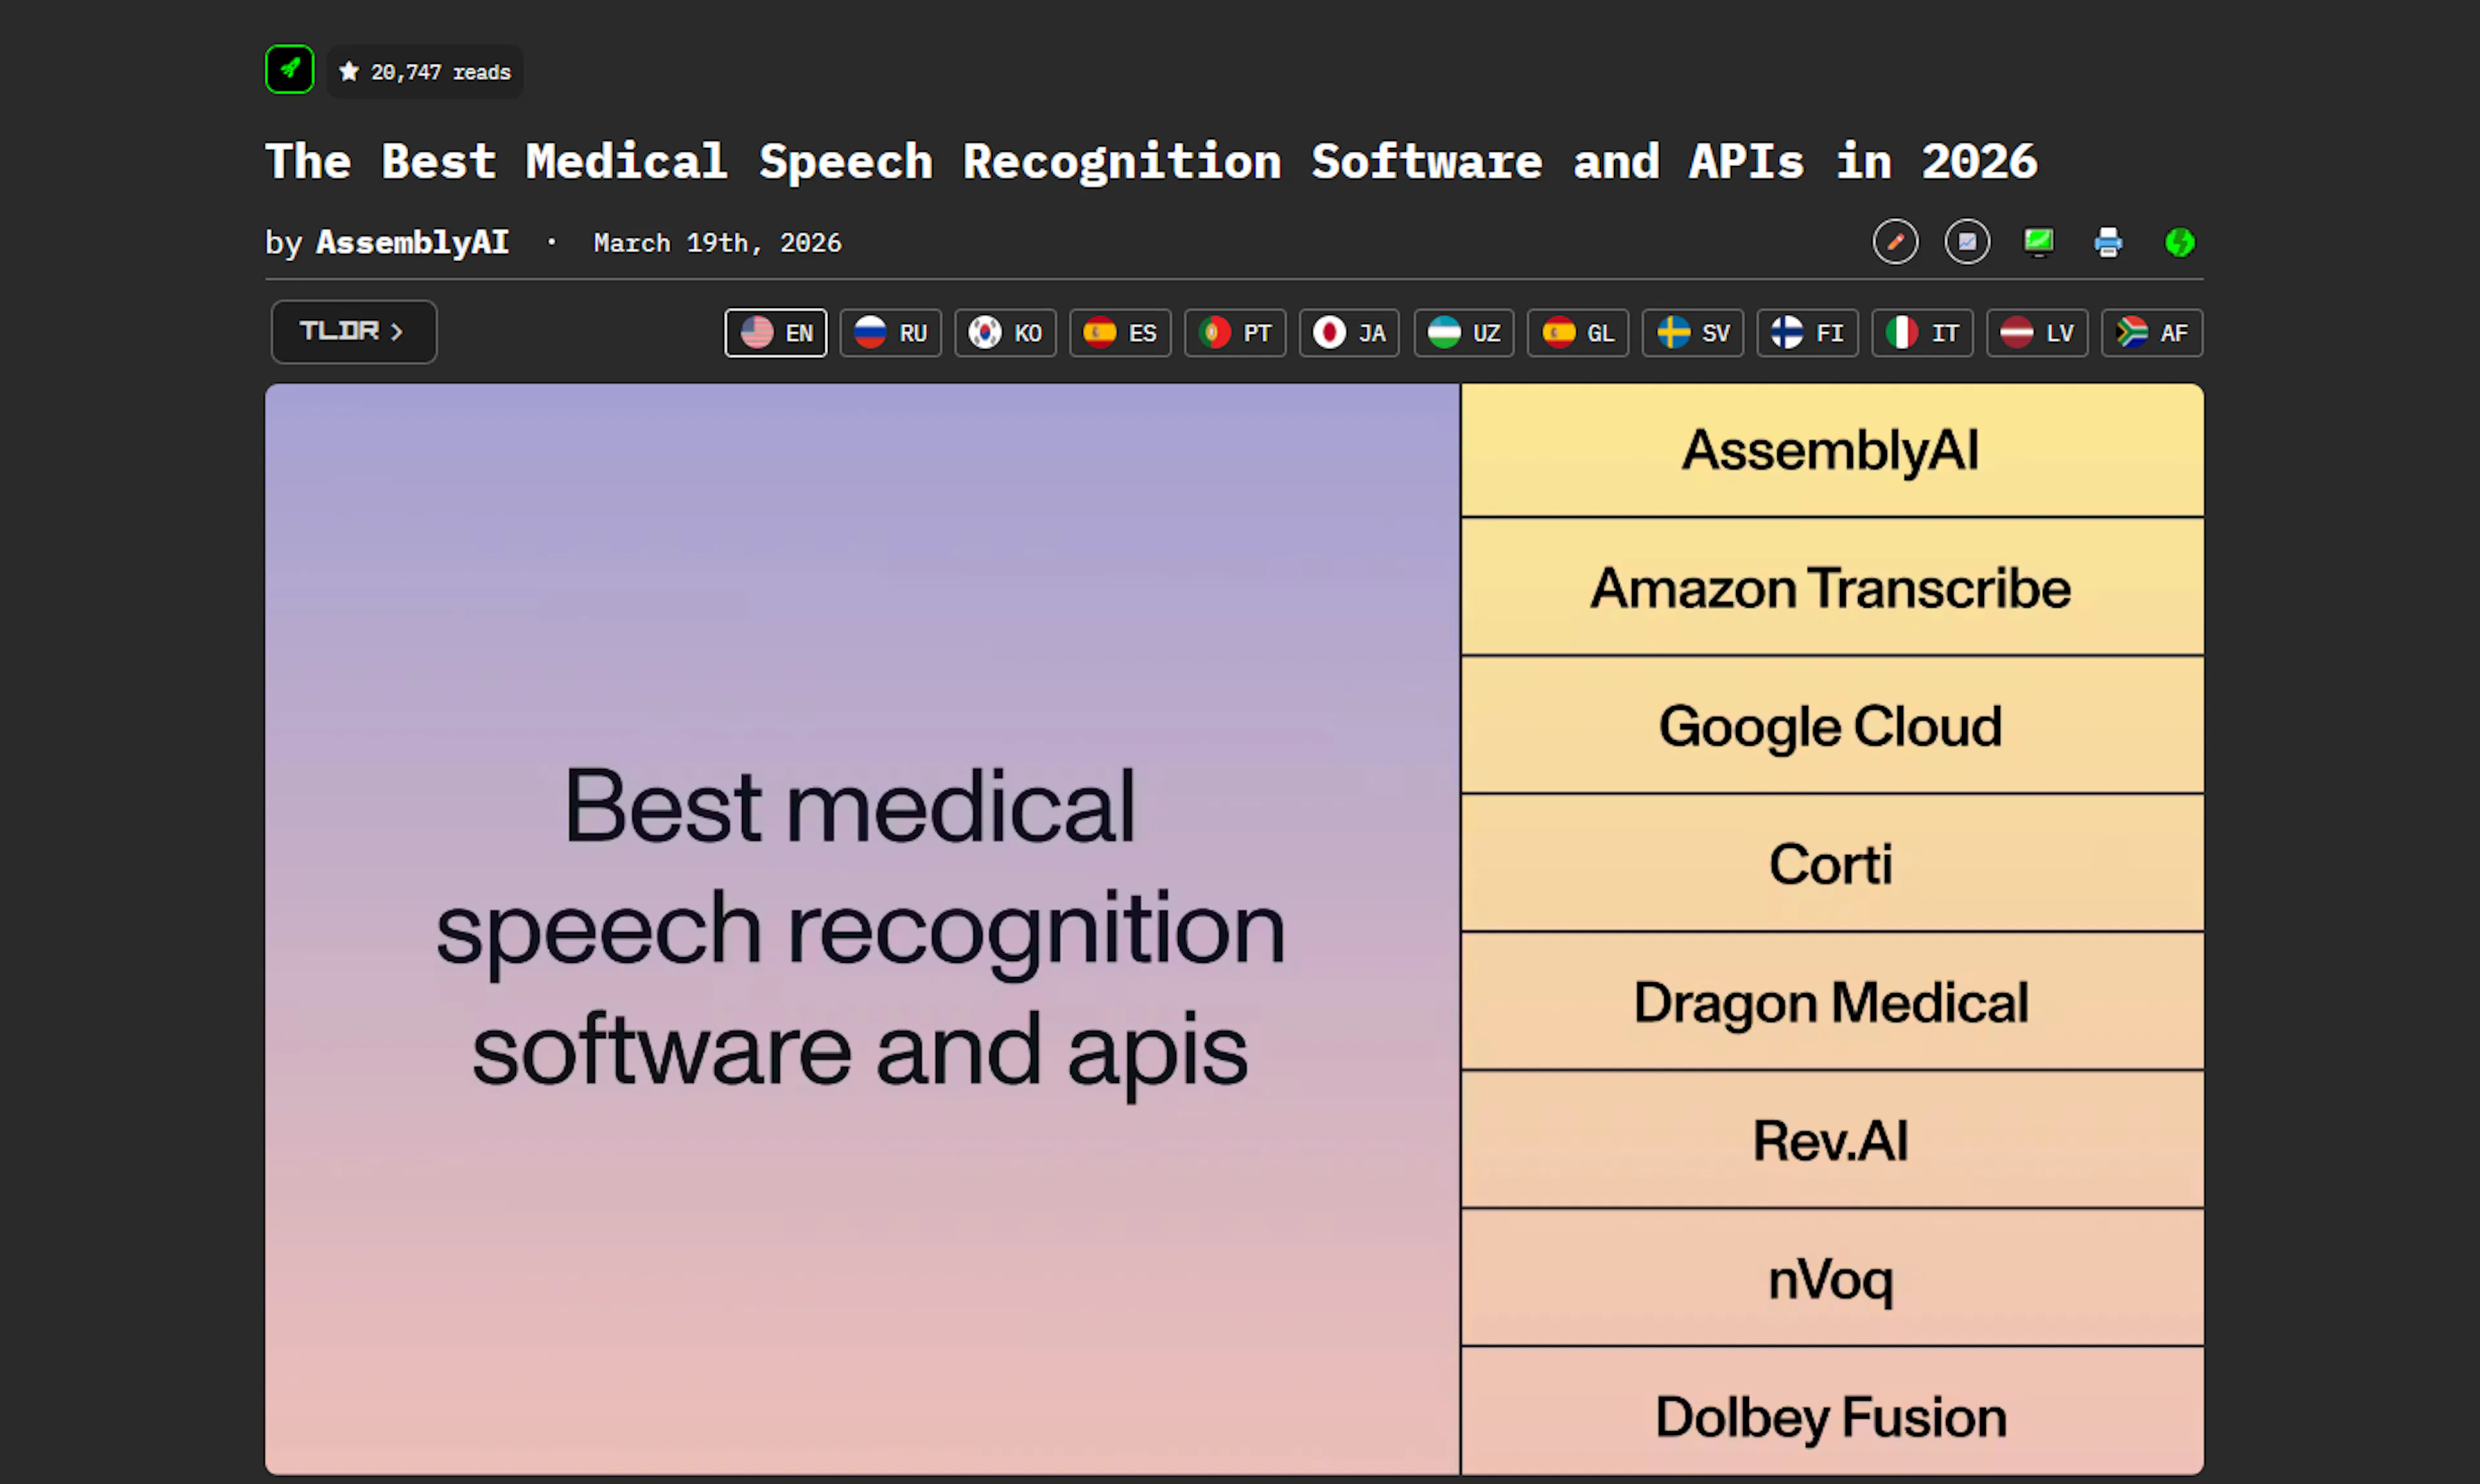Choose the AF translation

pyautogui.click(x=2152, y=333)
